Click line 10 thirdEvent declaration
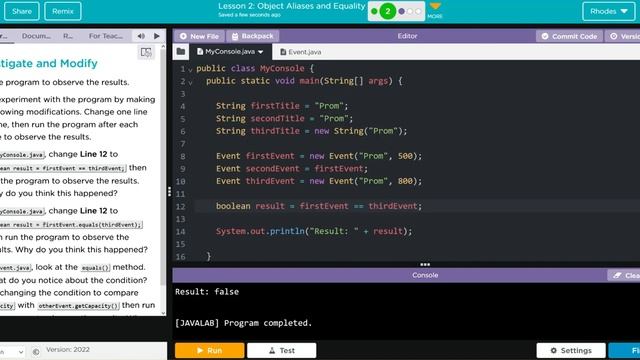This screenshot has height=360, width=640. 319,181
